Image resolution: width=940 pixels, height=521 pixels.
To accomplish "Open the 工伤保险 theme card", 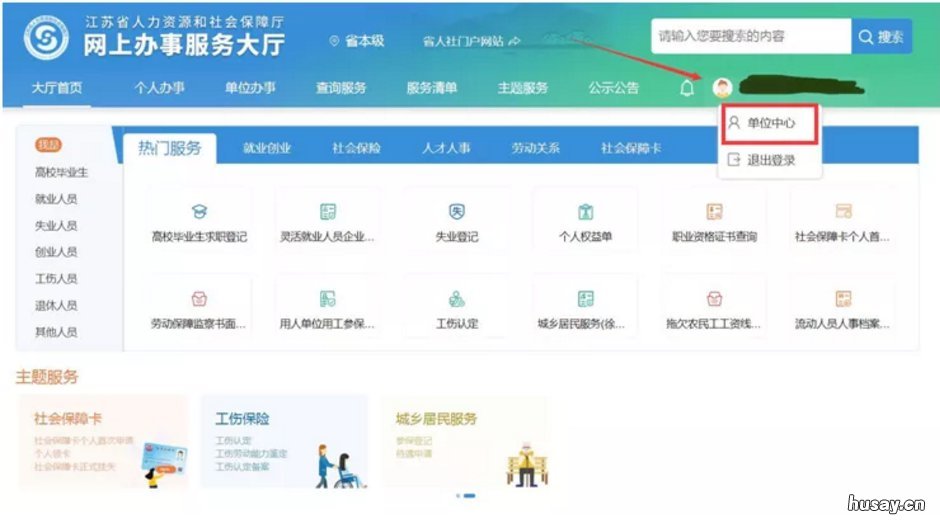I will [284, 441].
